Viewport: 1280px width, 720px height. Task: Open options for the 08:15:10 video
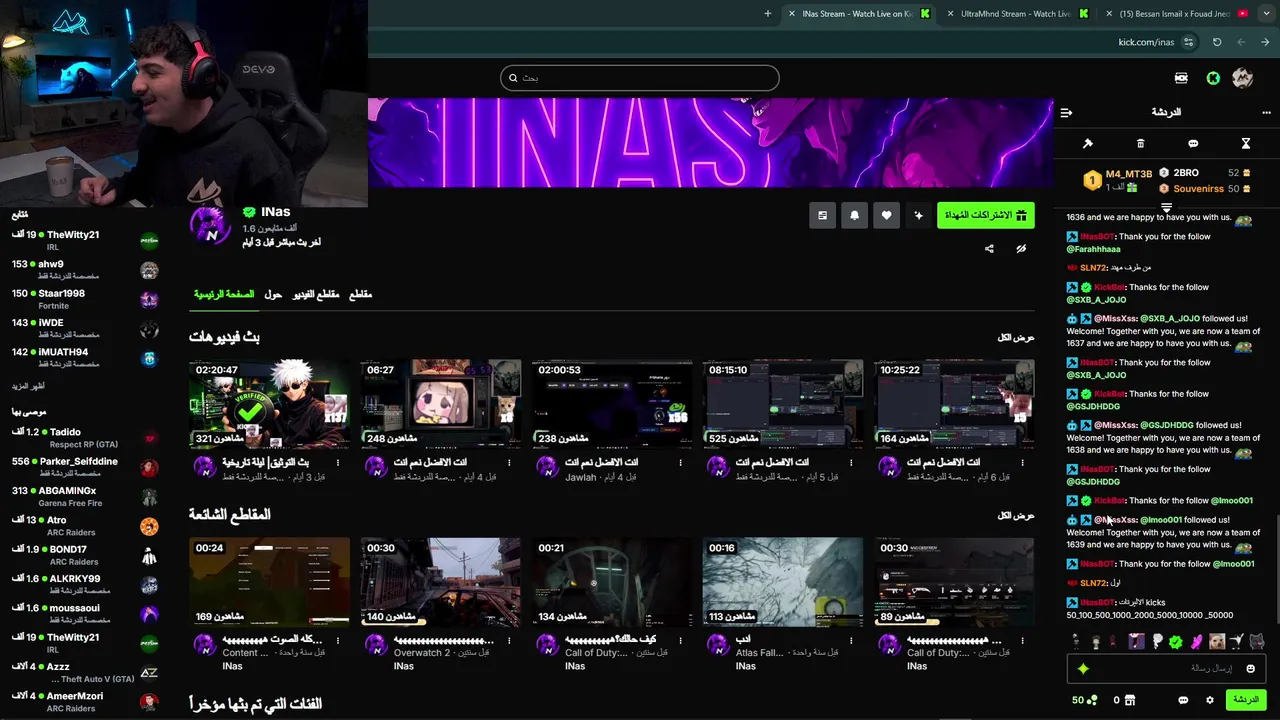851,463
